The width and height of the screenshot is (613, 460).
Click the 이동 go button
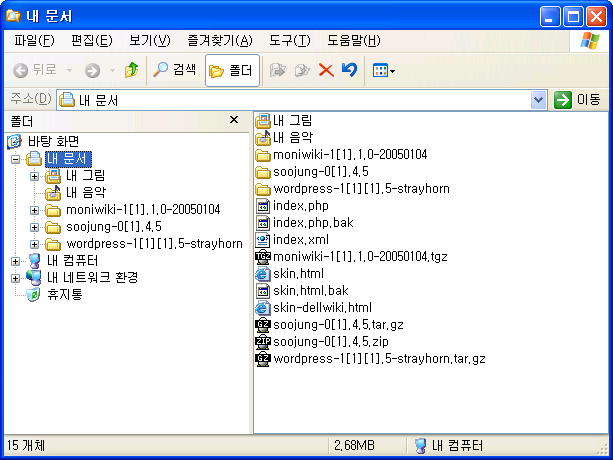(x=577, y=100)
